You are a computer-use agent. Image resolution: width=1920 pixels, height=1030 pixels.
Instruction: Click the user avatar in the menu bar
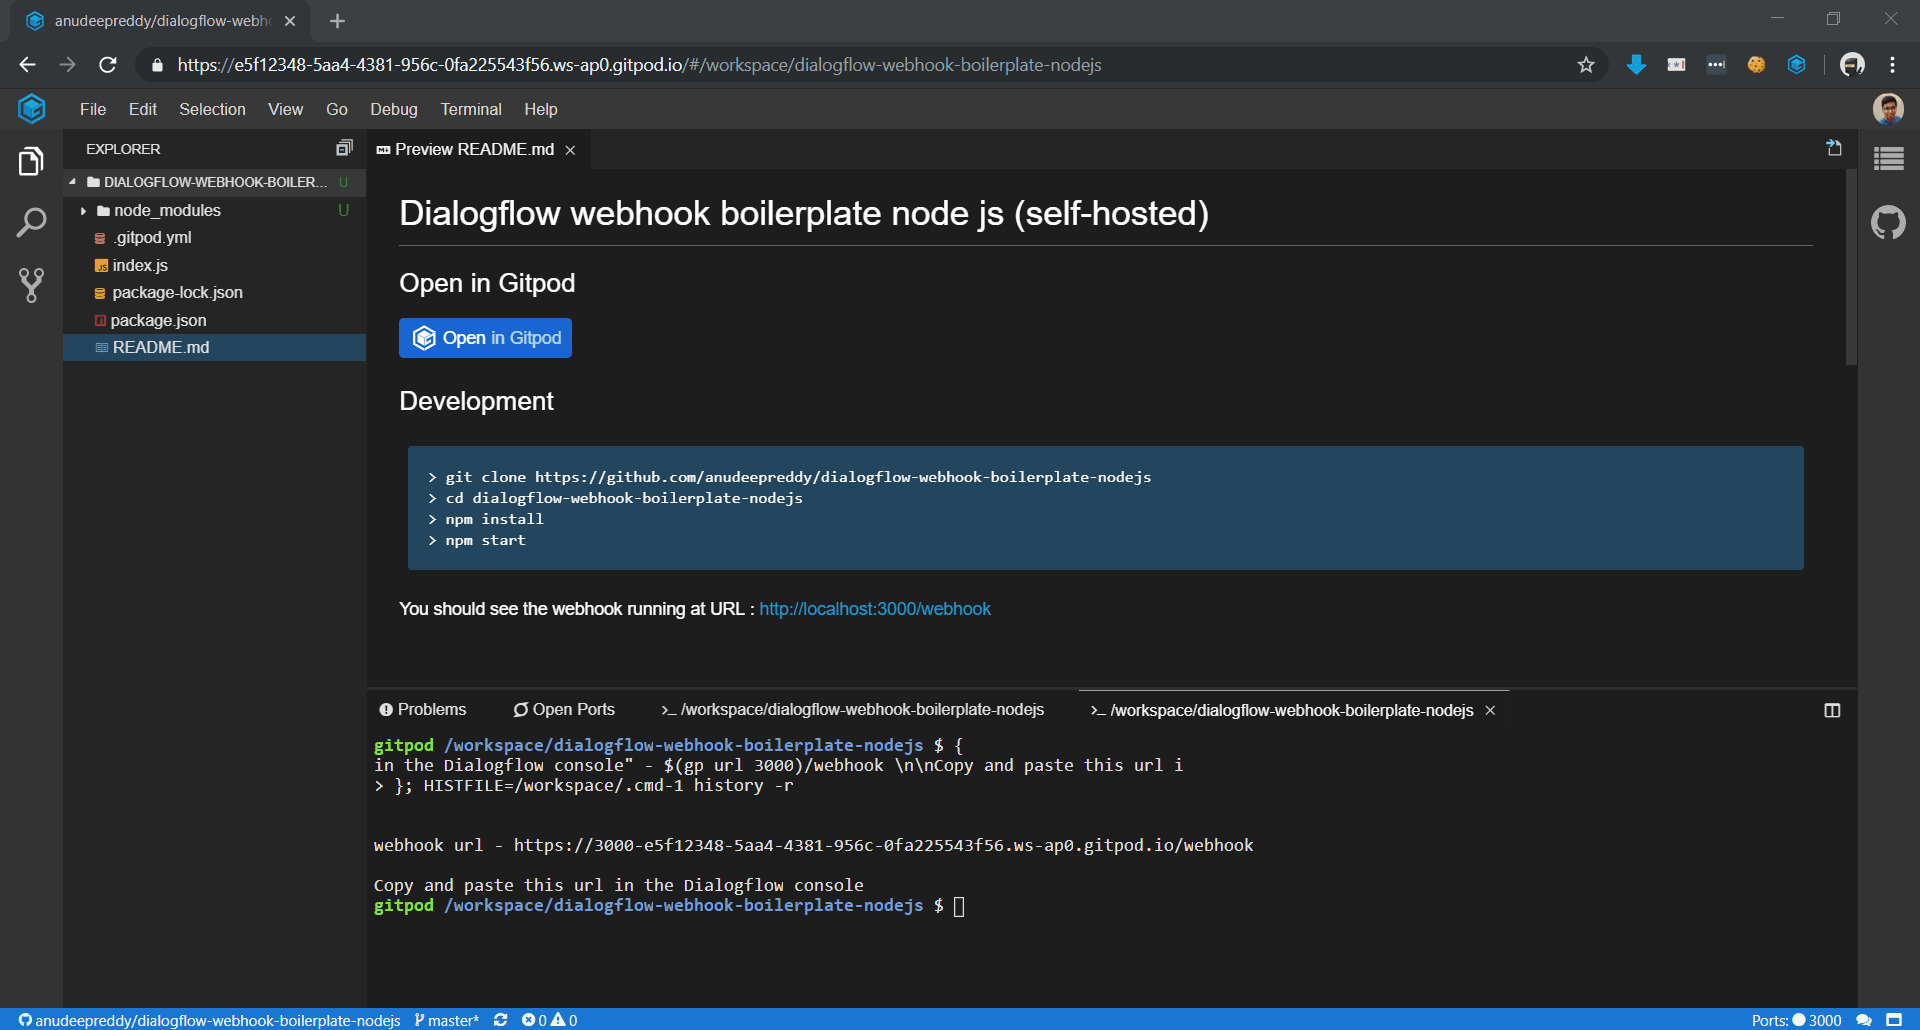coord(1888,108)
